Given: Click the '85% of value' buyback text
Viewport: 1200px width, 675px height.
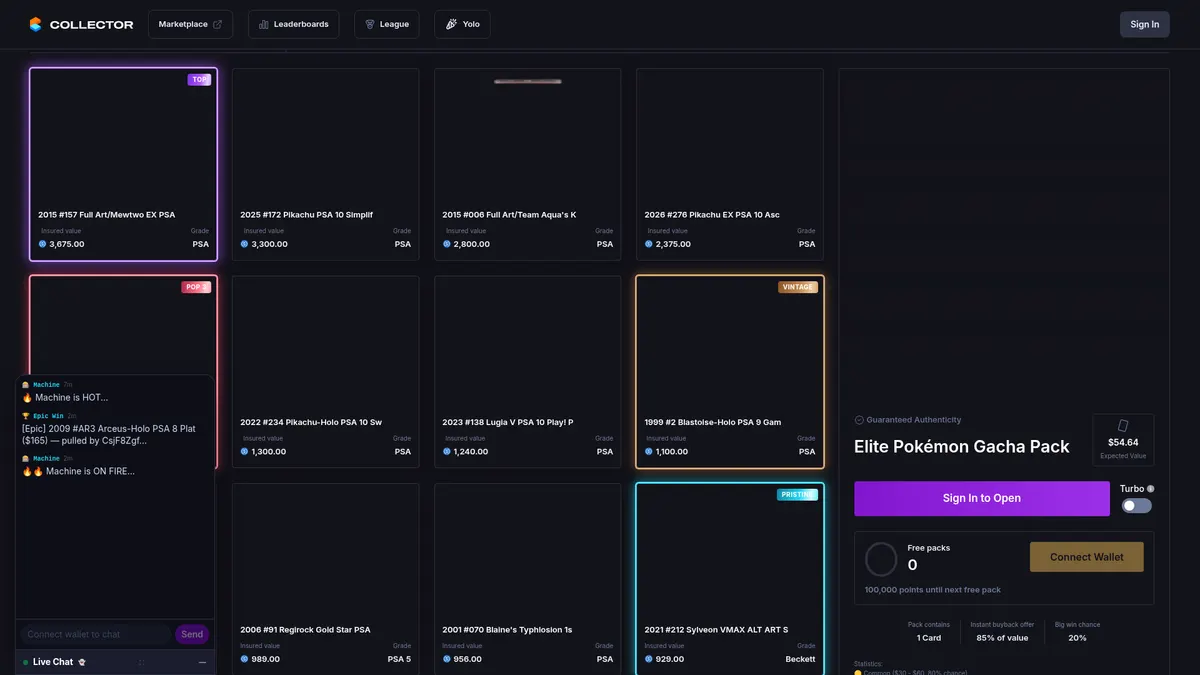Looking at the screenshot, I should [1002, 638].
